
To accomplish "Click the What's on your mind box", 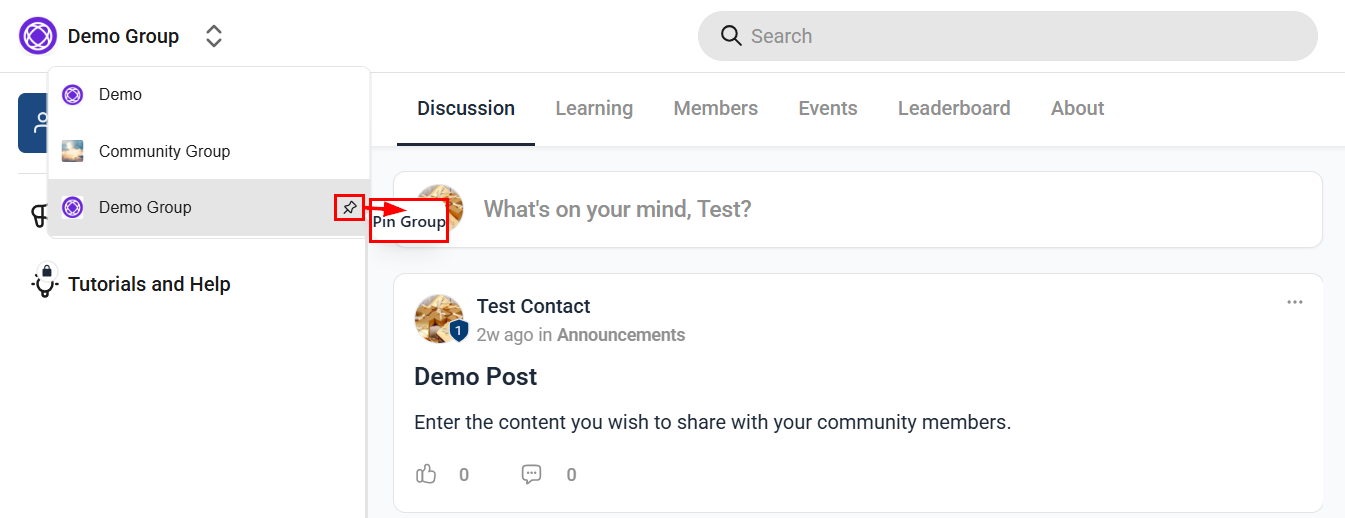I will click(x=858, y=209).
